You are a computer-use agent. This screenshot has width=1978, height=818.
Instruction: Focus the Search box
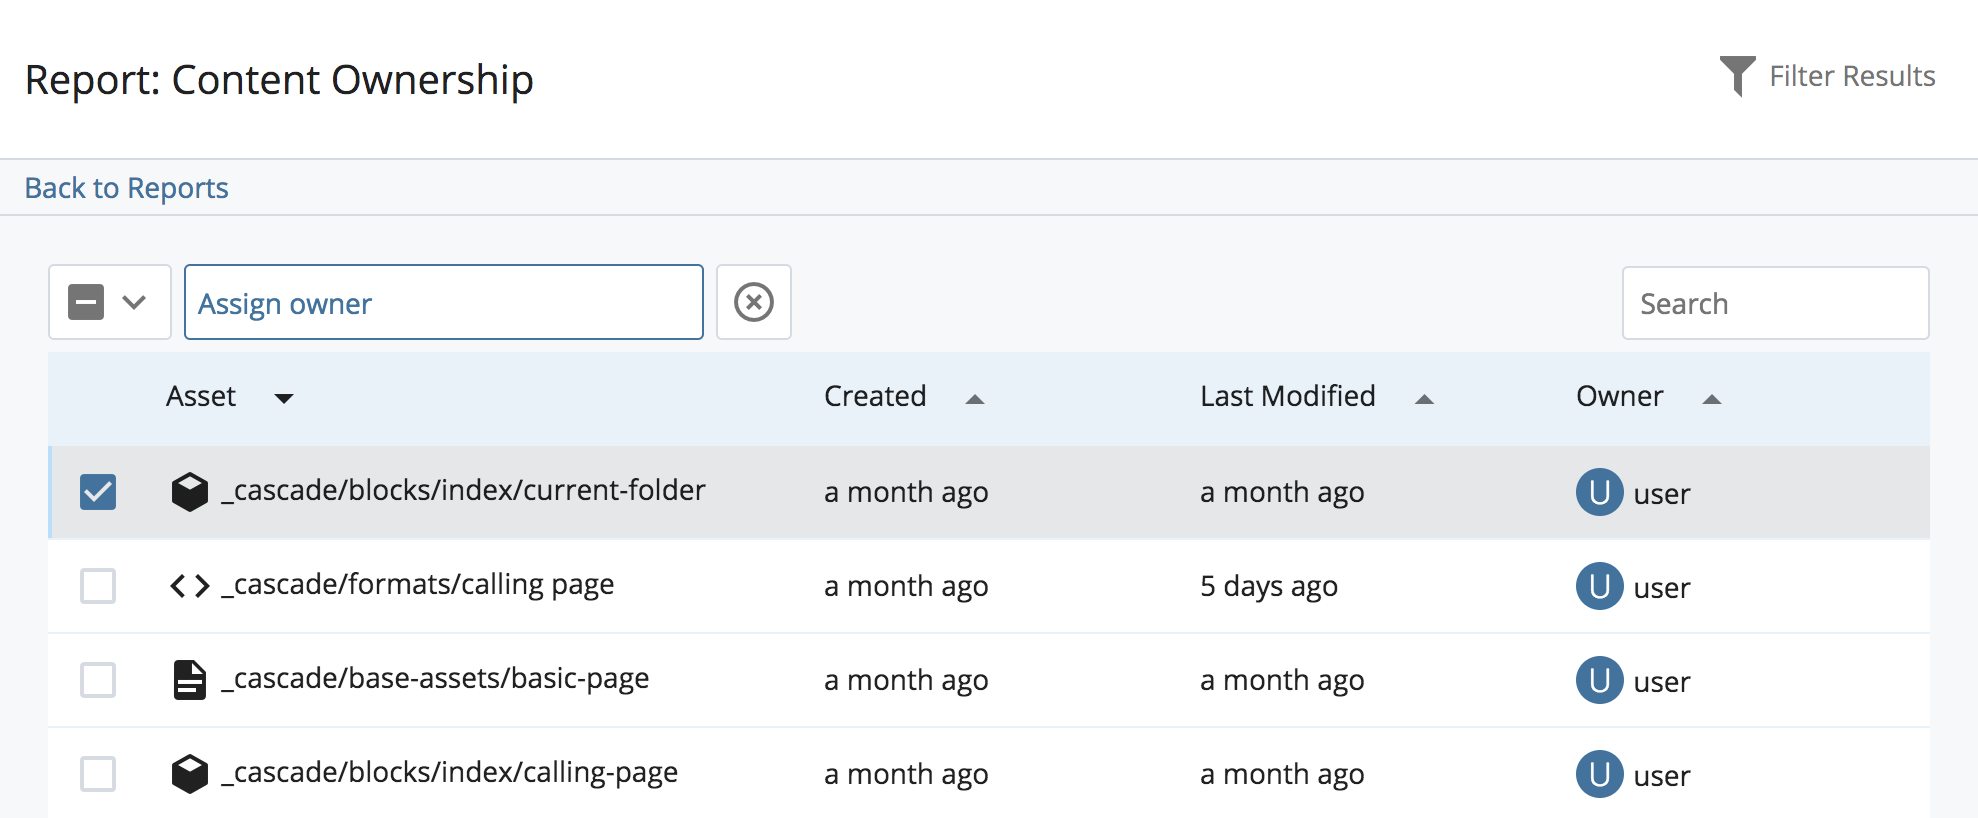point(1775,303)
